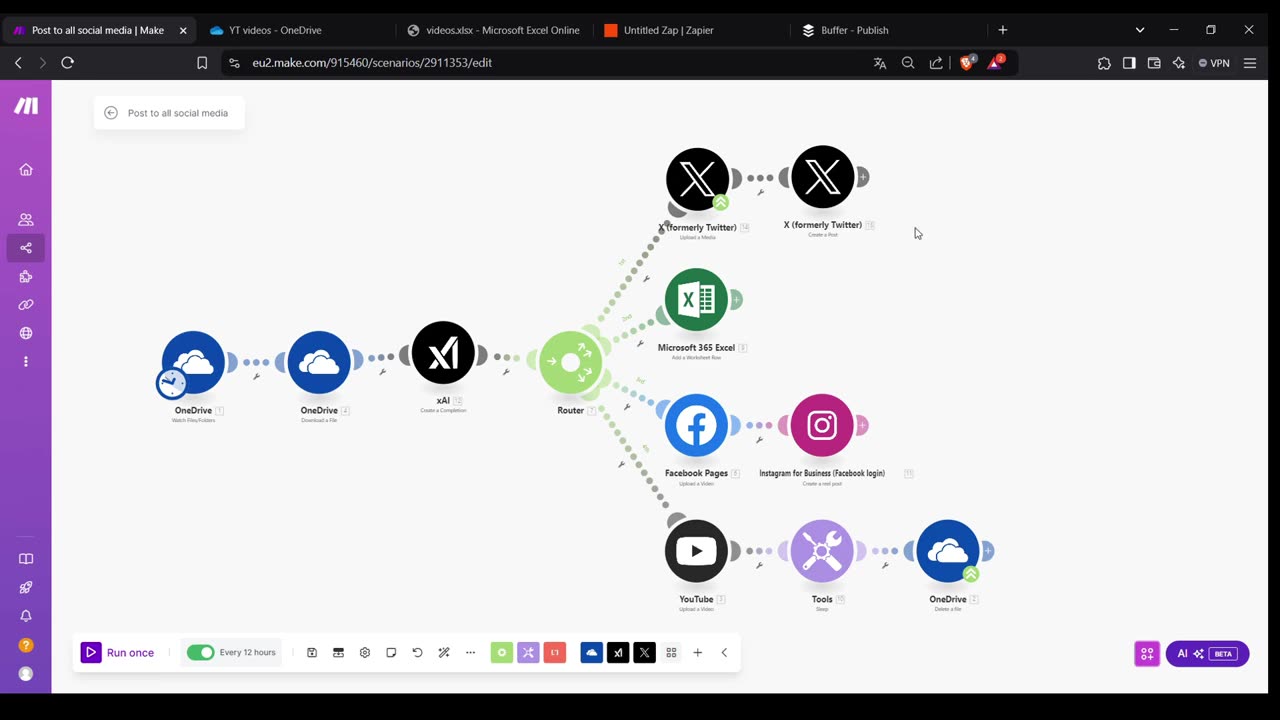Select Microsoft 365 Excel module
The width and height of the screenshot is (1280, 720).
click(696, 299)
